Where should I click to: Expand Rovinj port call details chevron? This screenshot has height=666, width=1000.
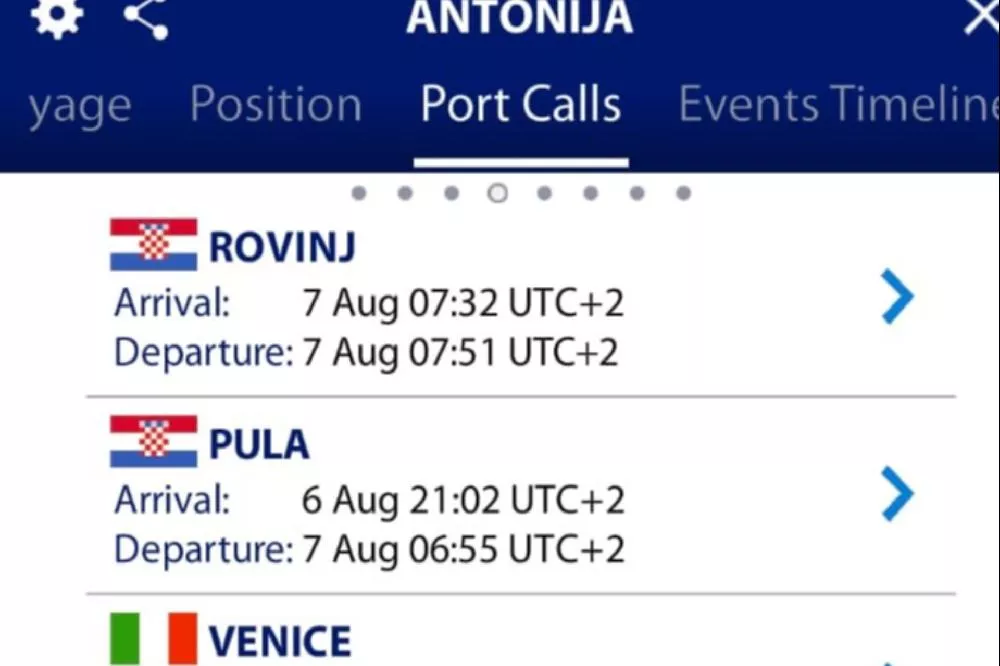(x=897, y=298)
